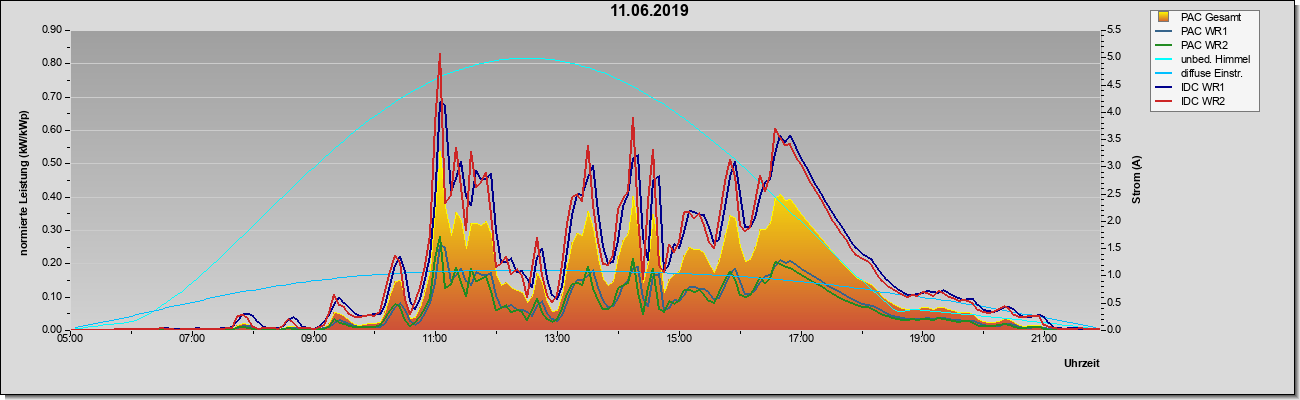Click the Strom (A) axis title

1136,180
